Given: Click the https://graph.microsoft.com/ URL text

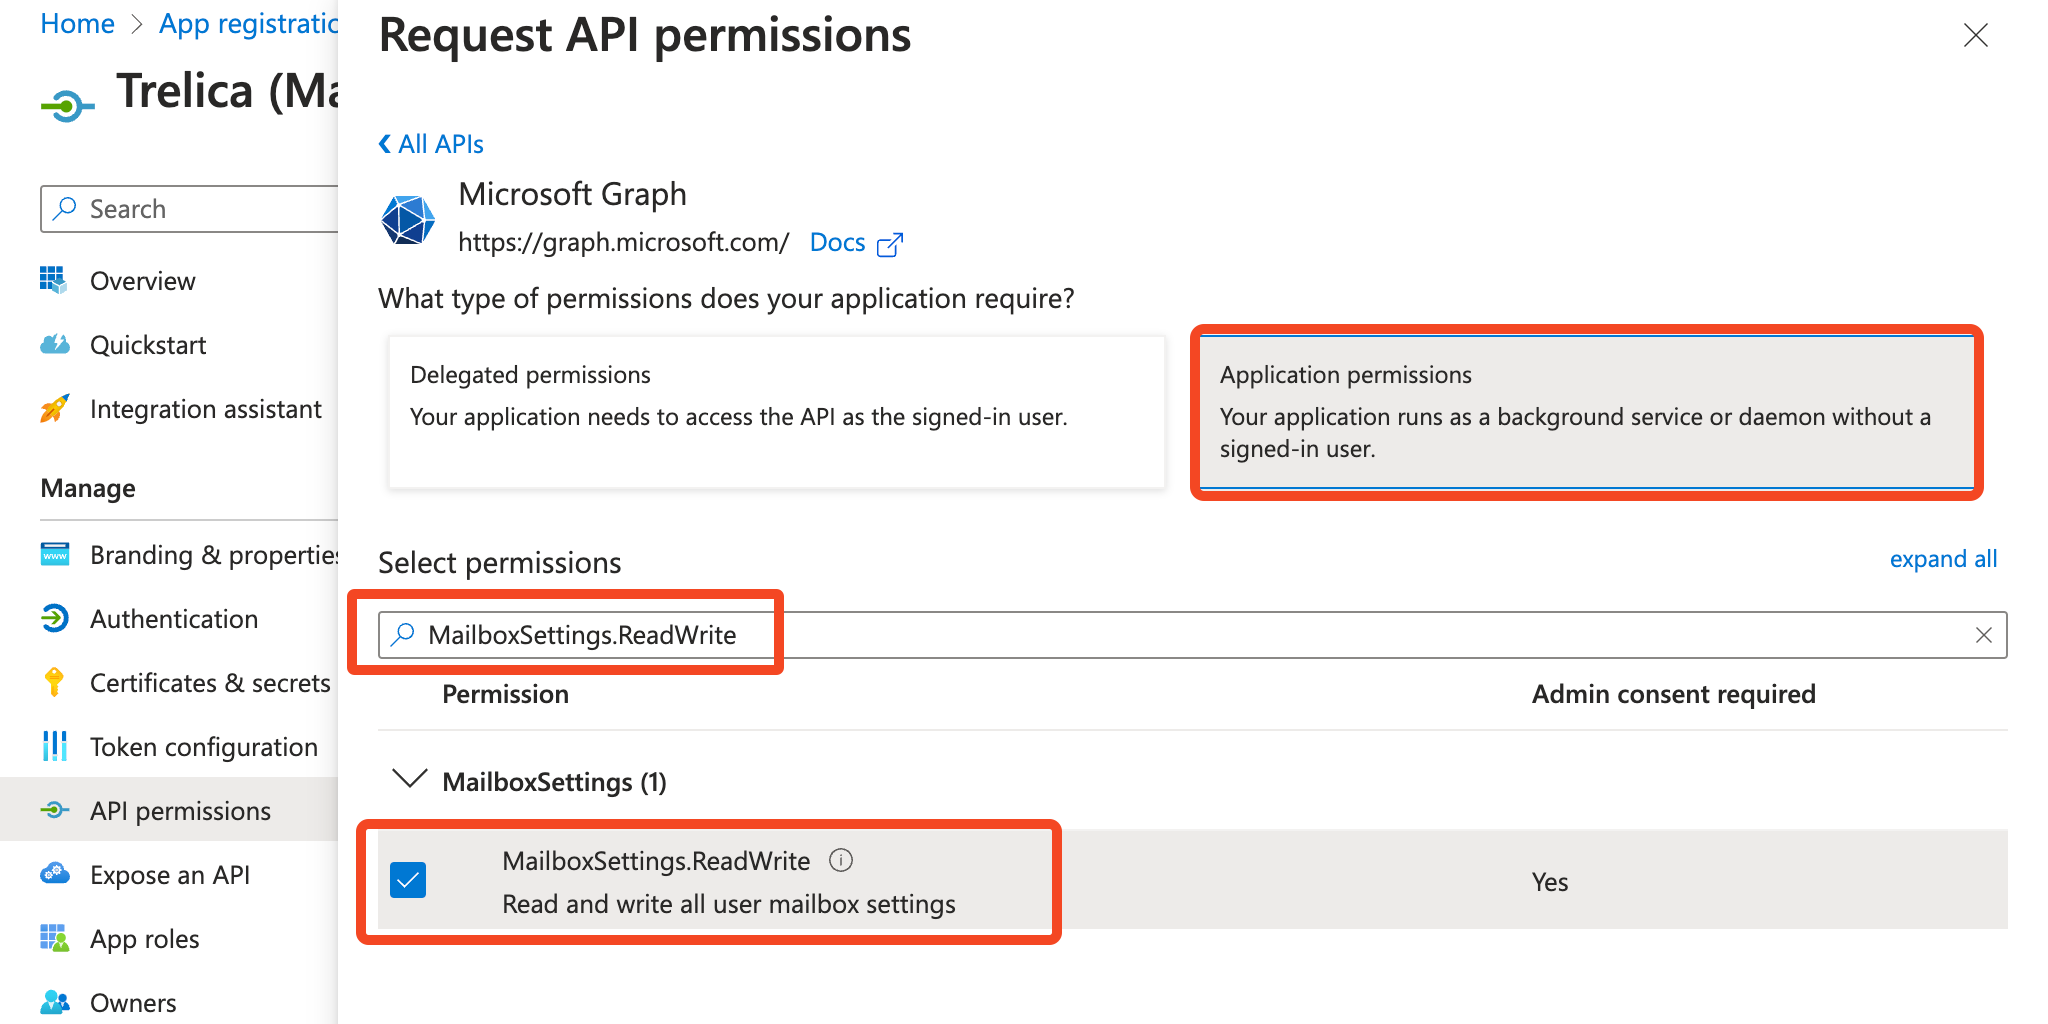Looking at the screenshot, I should (623, 242).
